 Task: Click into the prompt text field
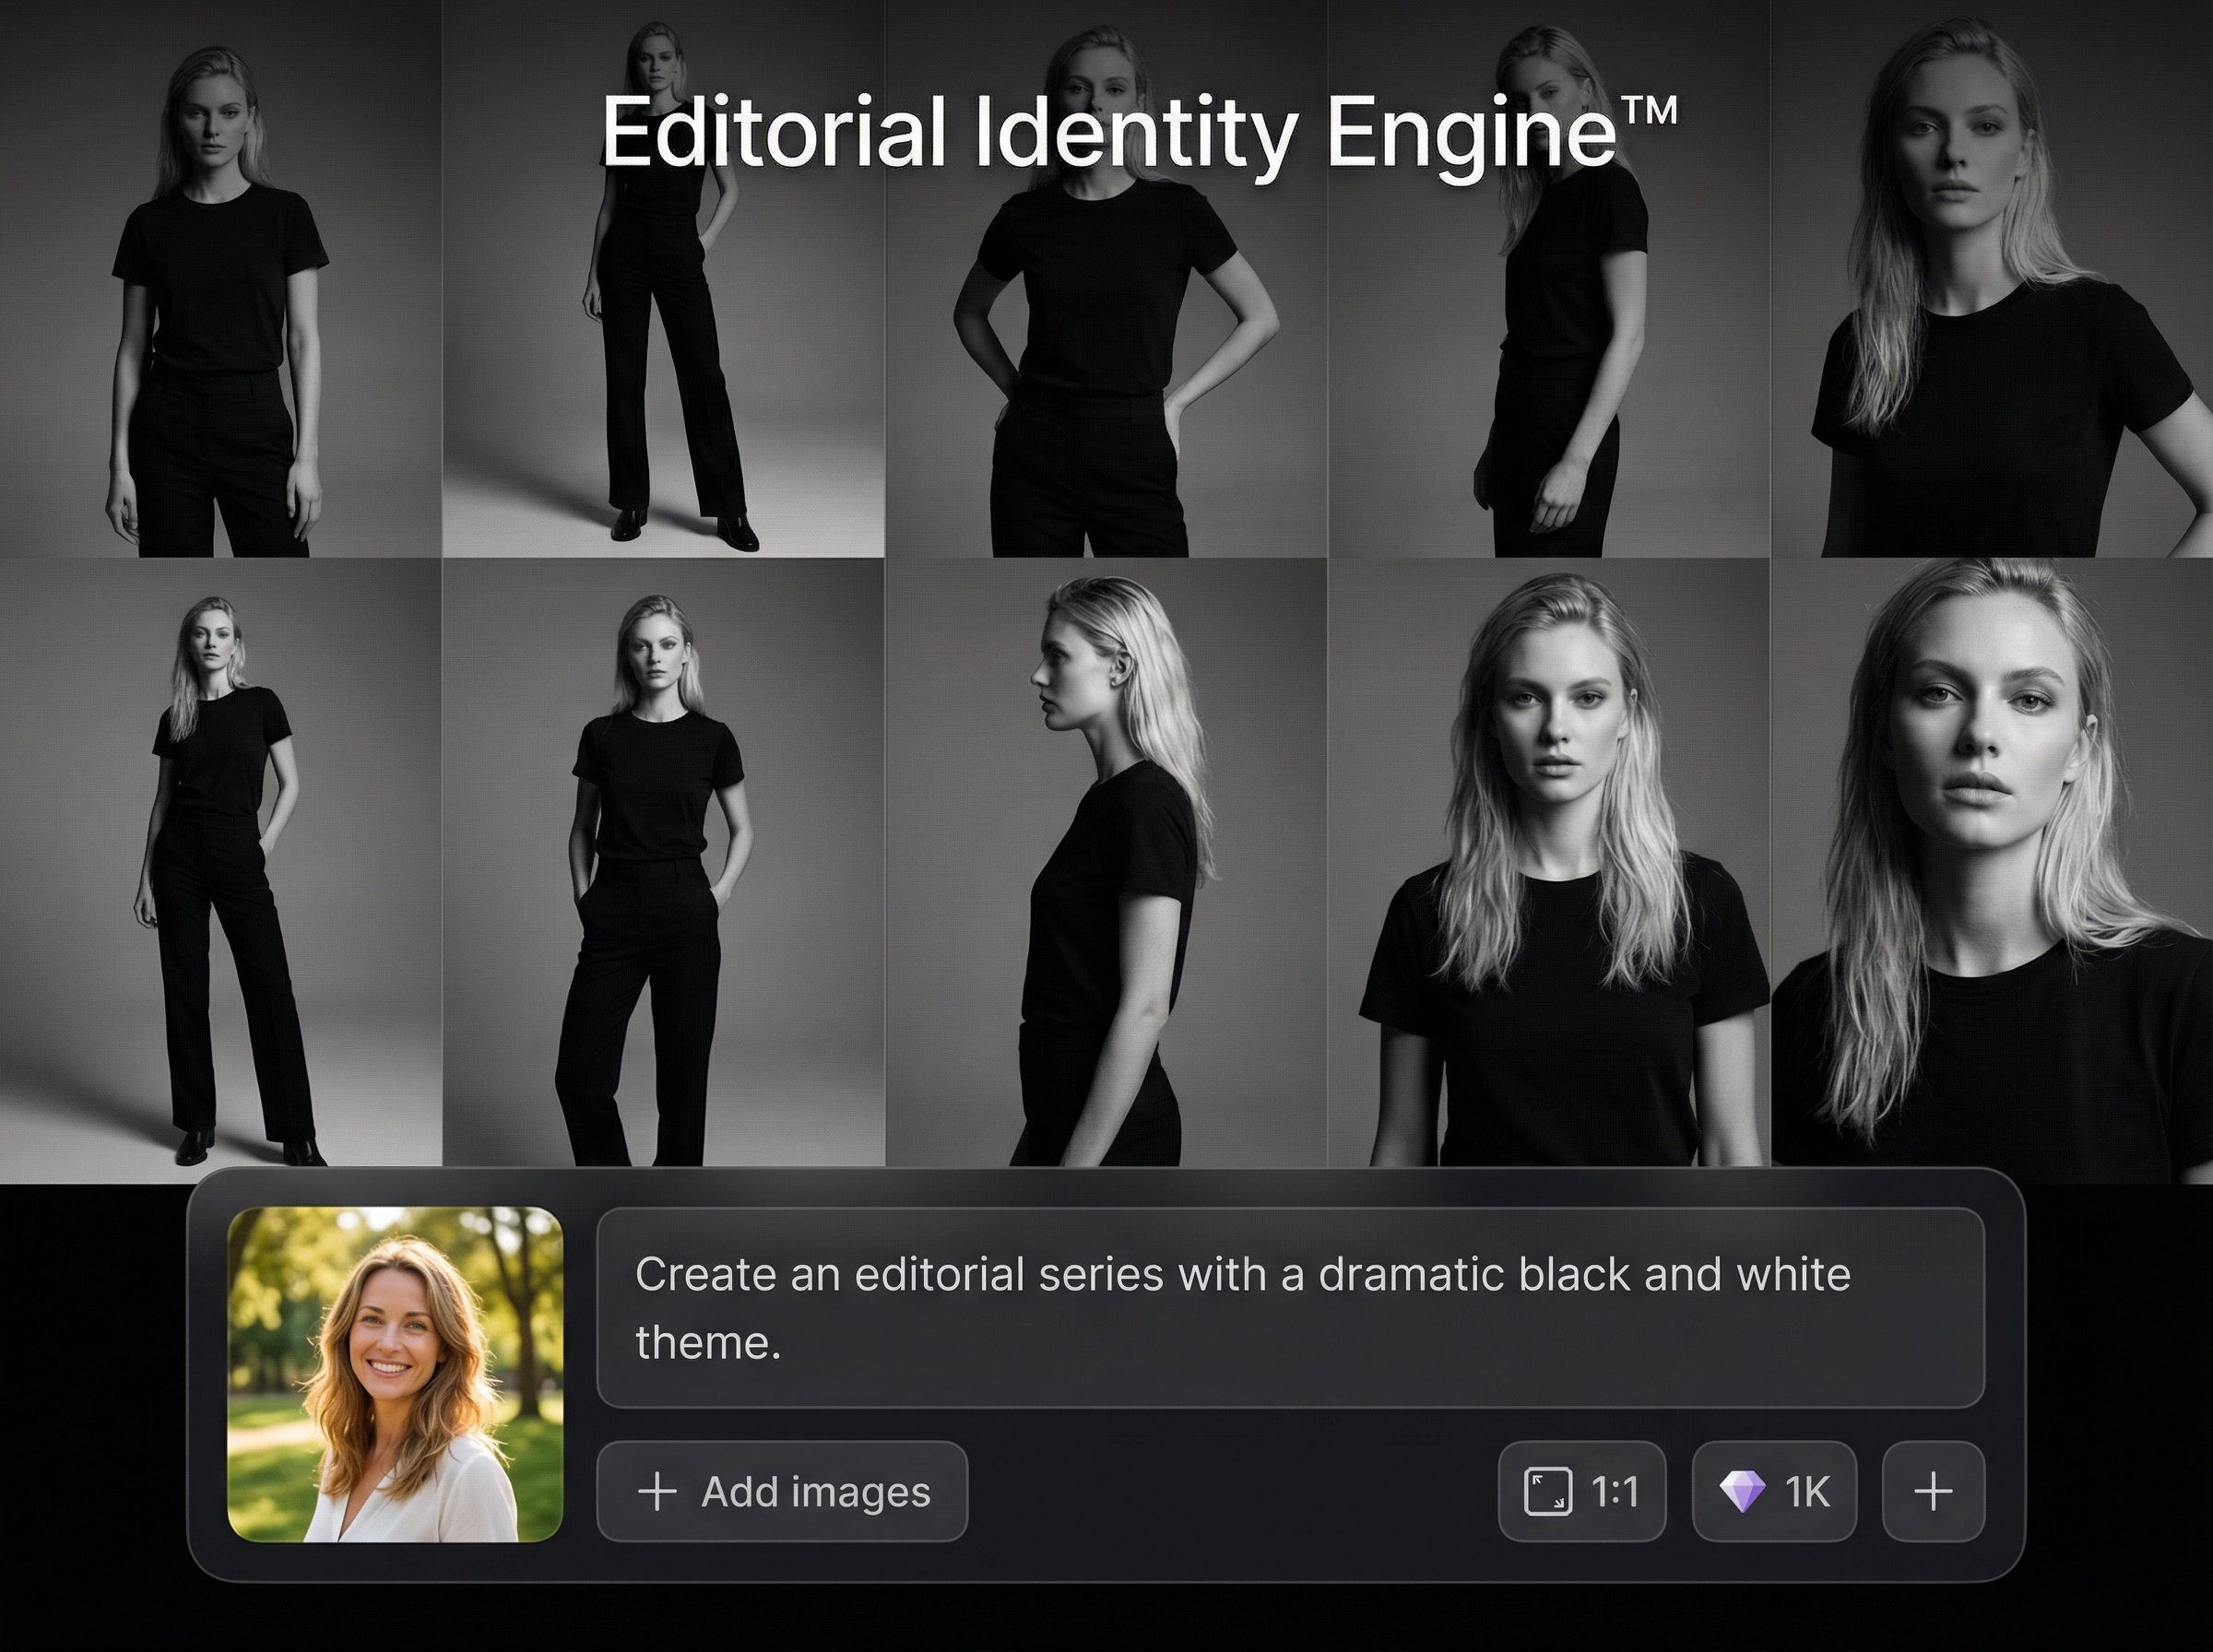(x=1290, y=1308)
